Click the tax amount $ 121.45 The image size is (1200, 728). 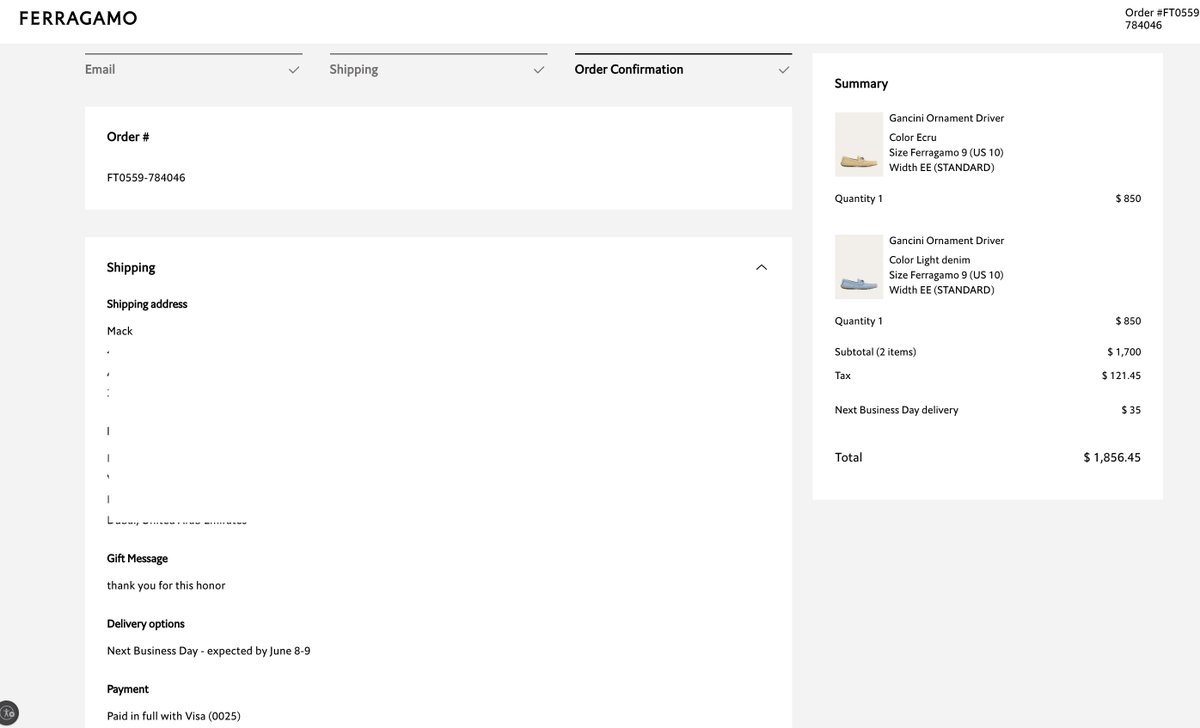[x=1121, y=376]
